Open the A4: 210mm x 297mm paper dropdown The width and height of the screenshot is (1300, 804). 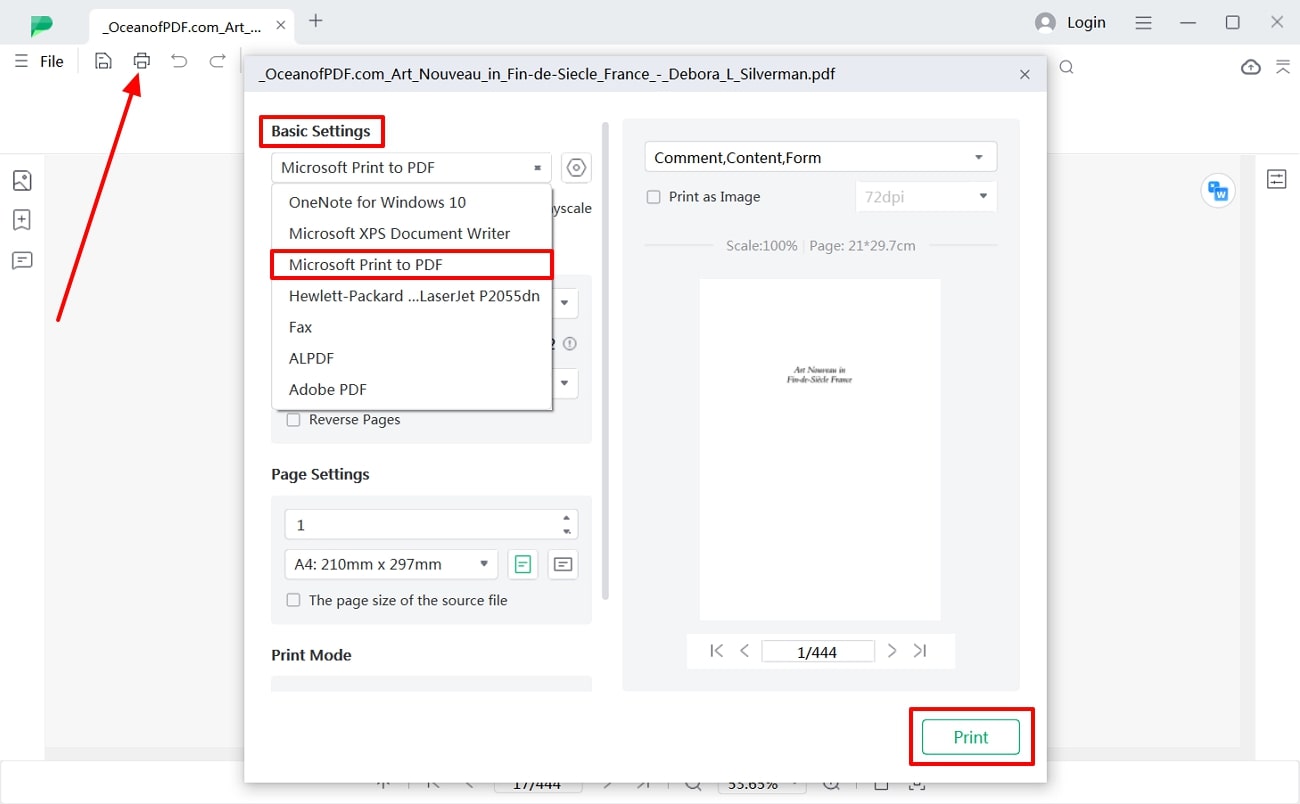click(391, 564)
